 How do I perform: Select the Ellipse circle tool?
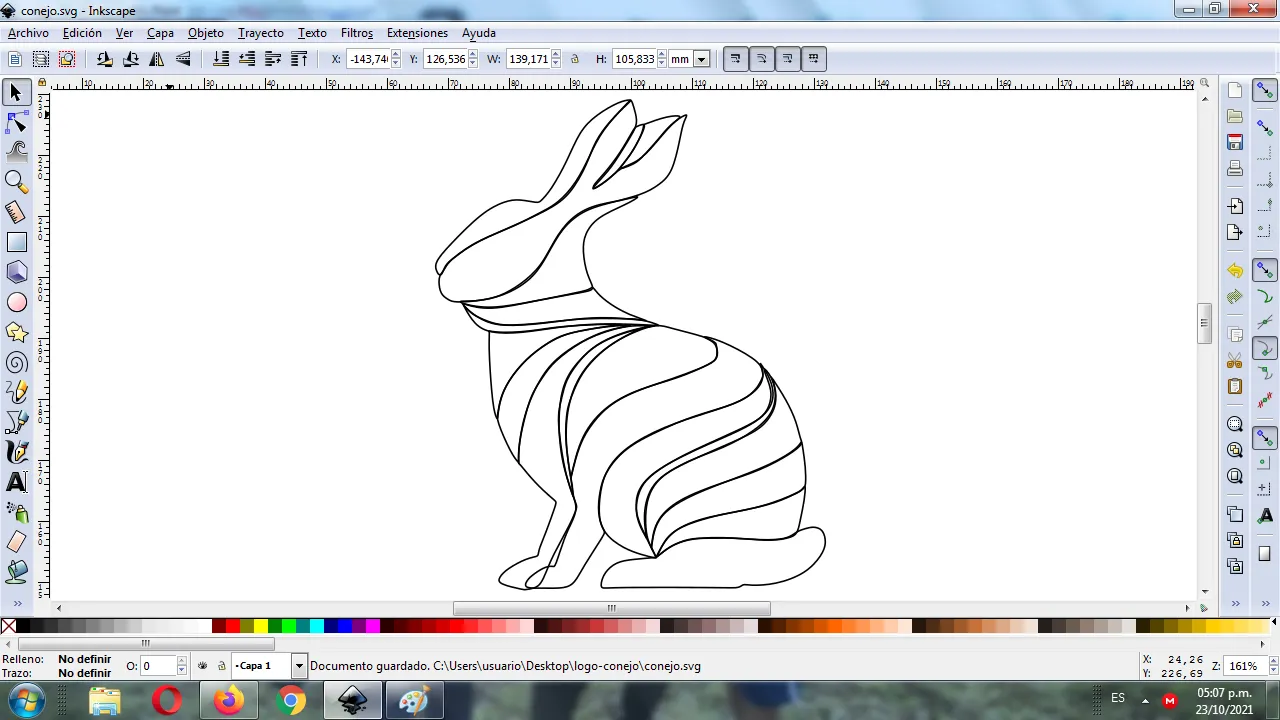coord(16,302)
